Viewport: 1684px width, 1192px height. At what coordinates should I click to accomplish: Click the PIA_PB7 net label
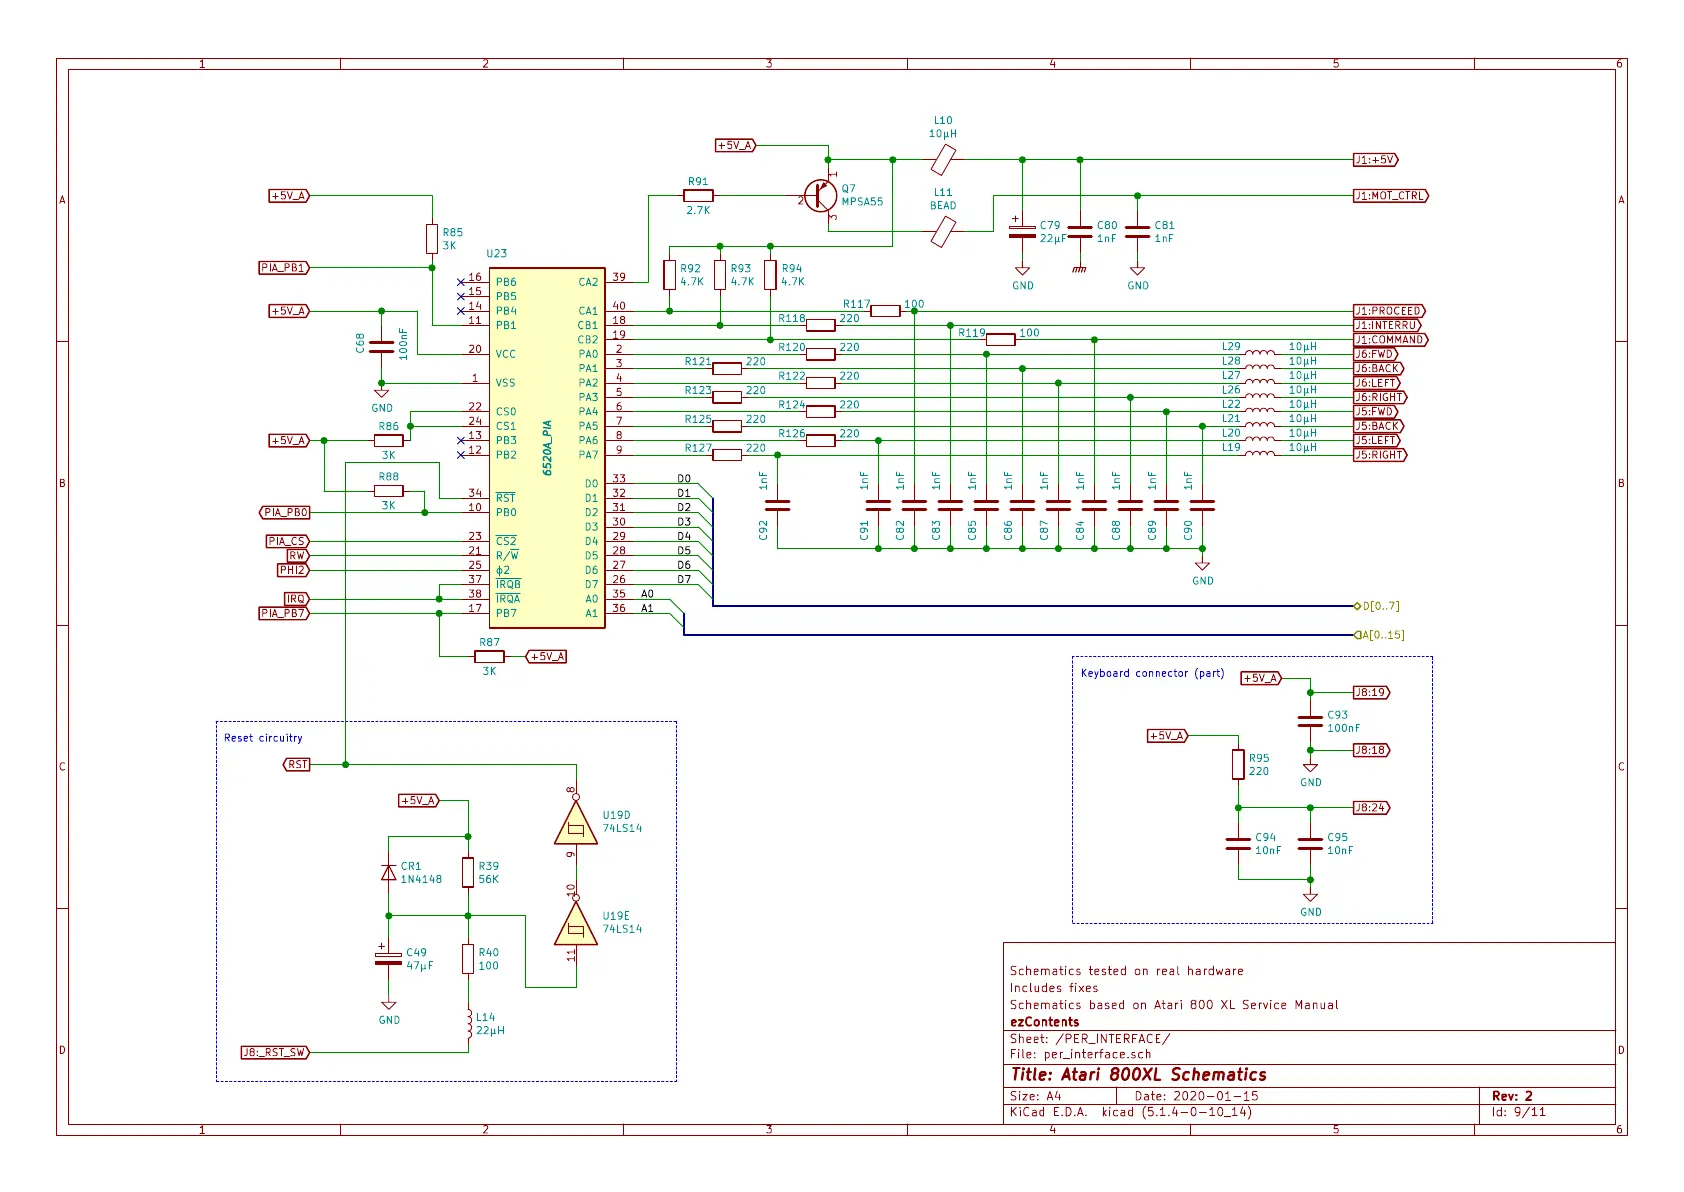(x=284, y=613)
